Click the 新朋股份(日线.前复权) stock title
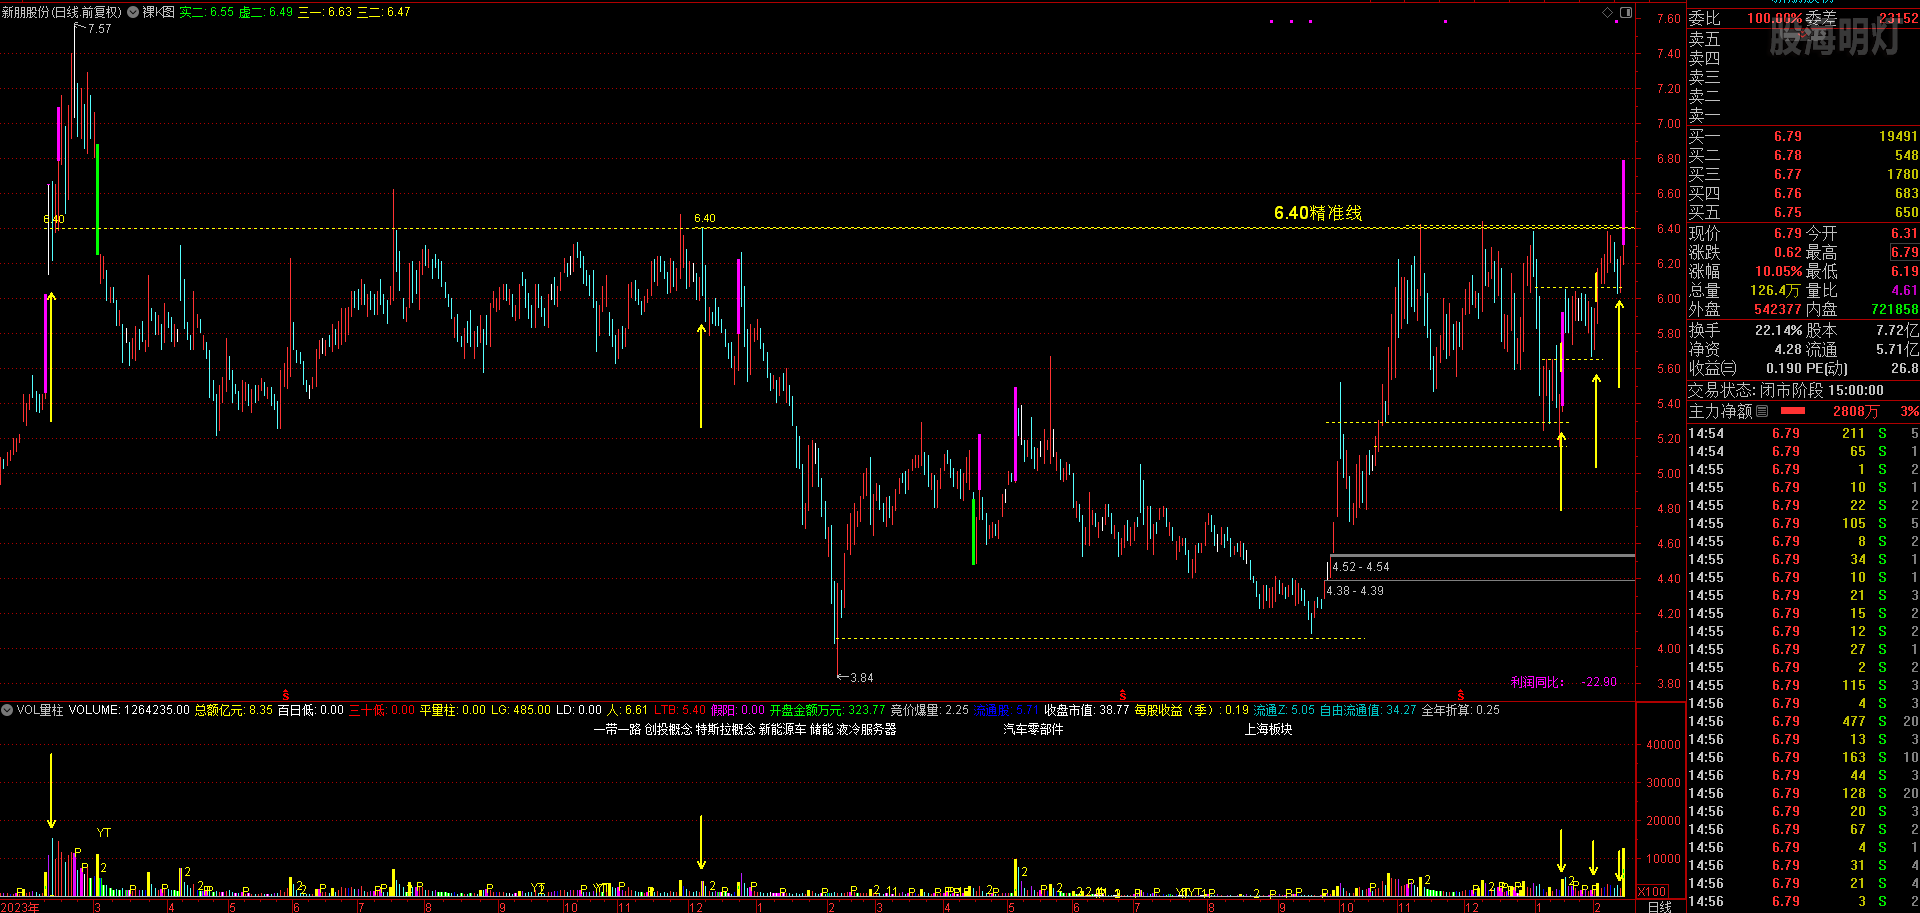1920x913 pixels. (x=62, y=12)
